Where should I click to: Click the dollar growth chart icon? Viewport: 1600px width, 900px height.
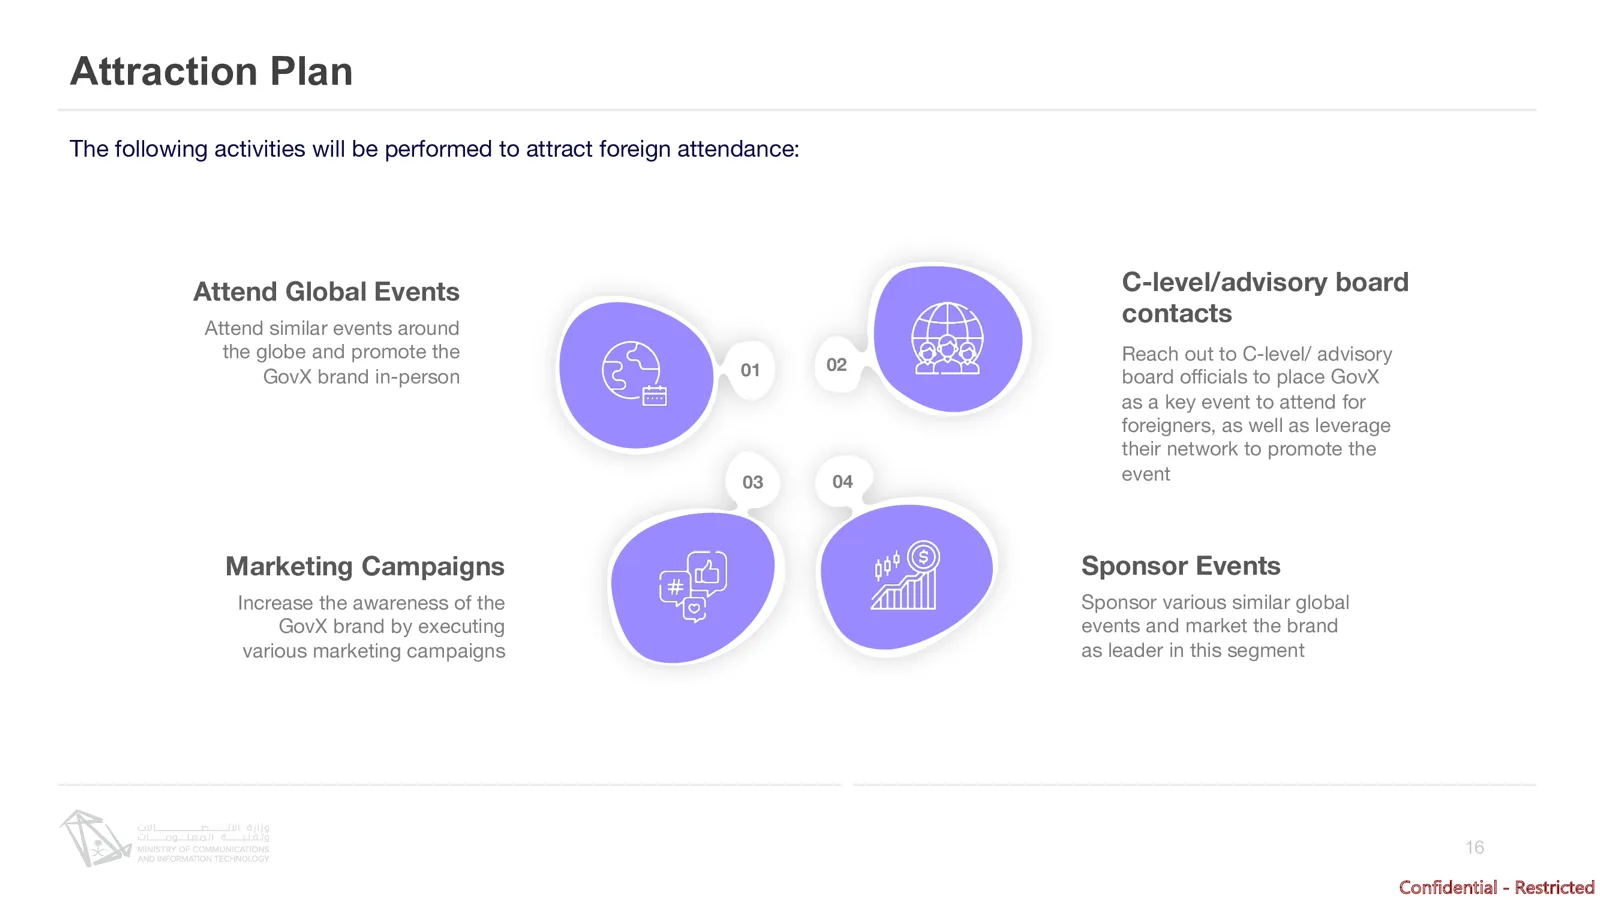(907, 575)
